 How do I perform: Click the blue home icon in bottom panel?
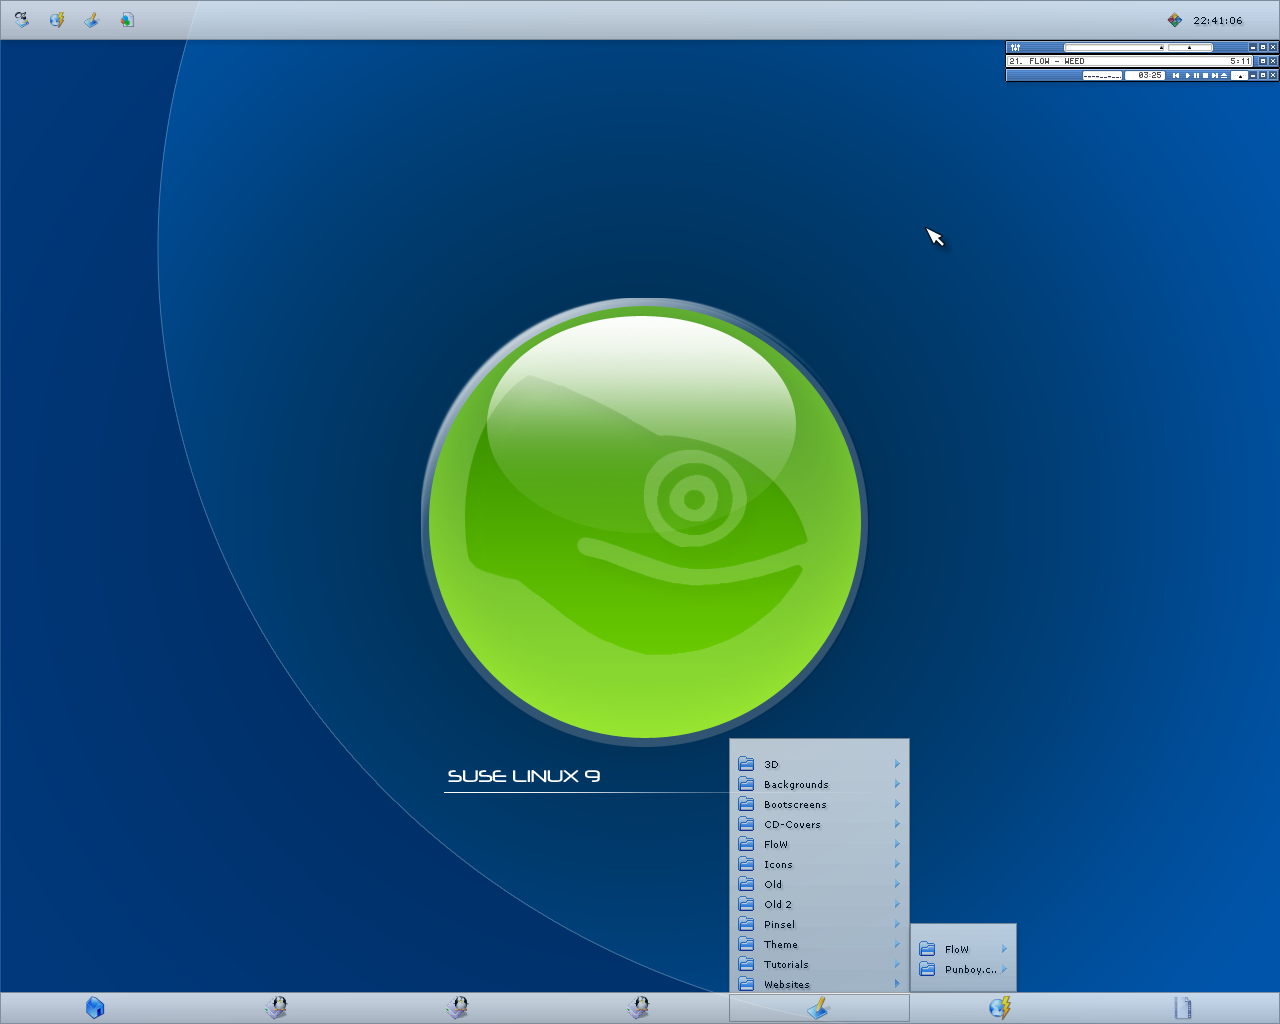tap(95, 1008)
